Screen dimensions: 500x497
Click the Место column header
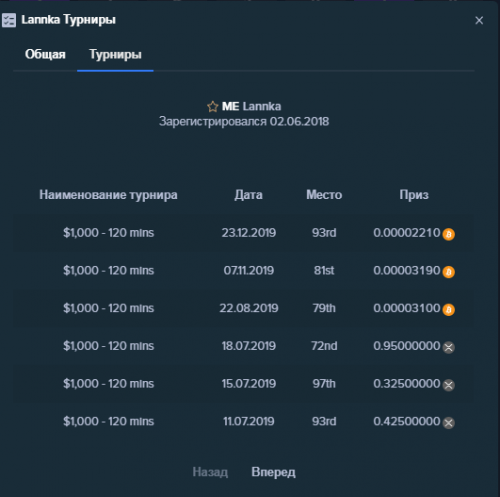coord(324,195)
